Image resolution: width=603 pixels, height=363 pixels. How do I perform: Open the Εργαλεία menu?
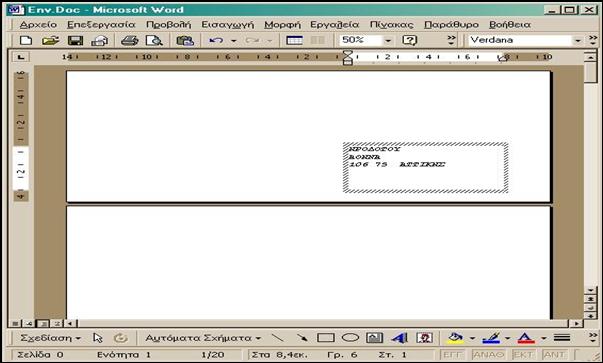coord(335,25)
